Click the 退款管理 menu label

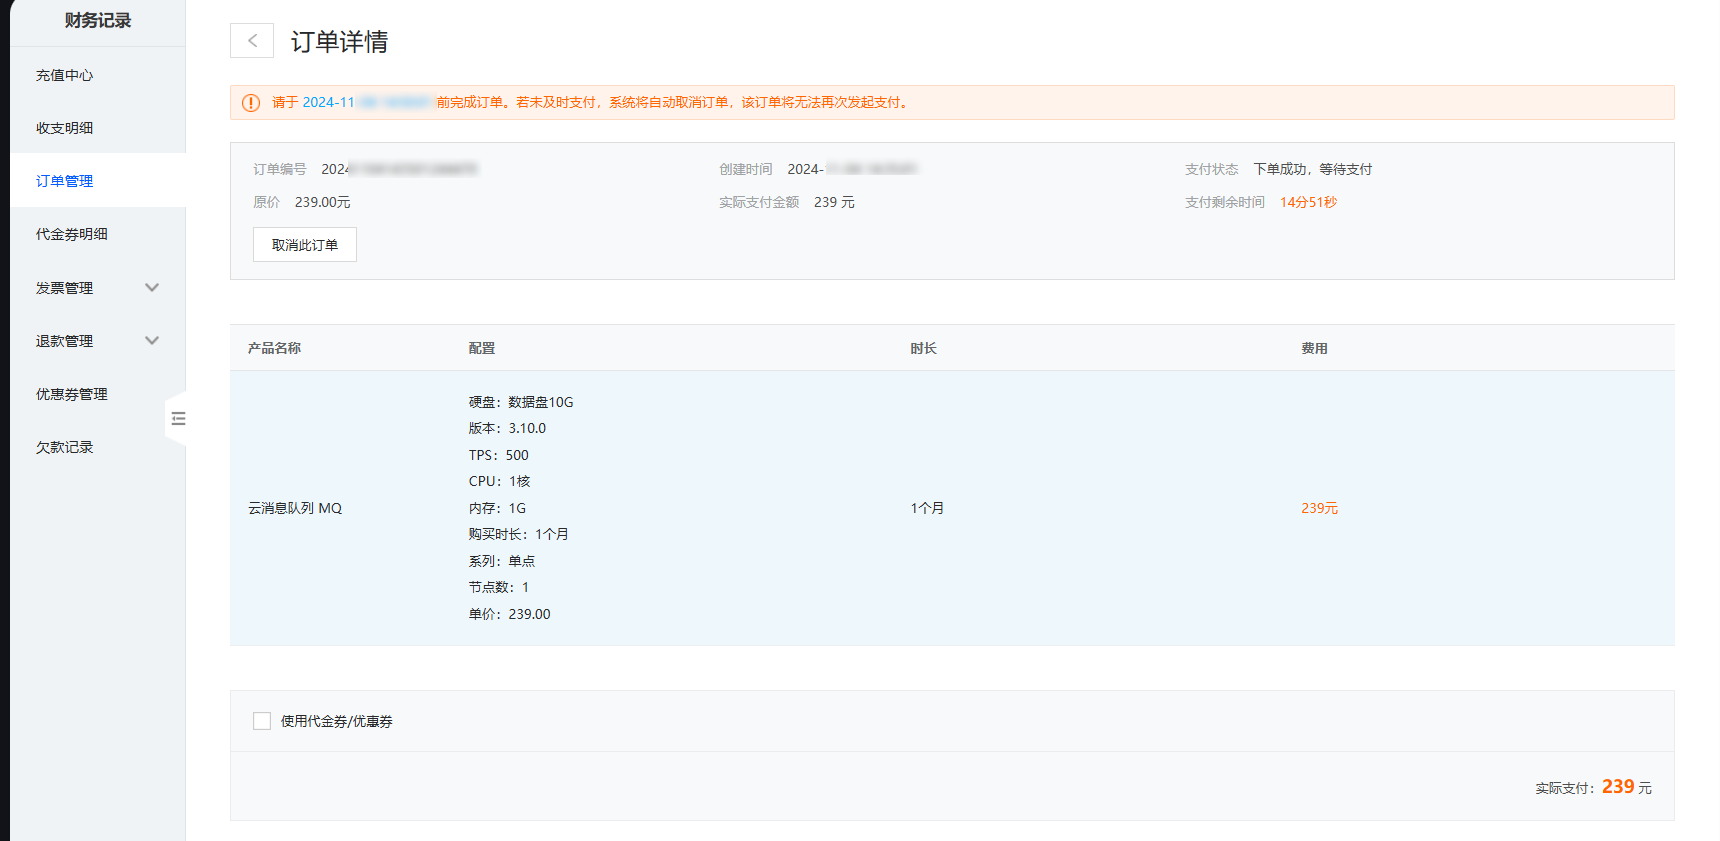[x=65, y=341]
